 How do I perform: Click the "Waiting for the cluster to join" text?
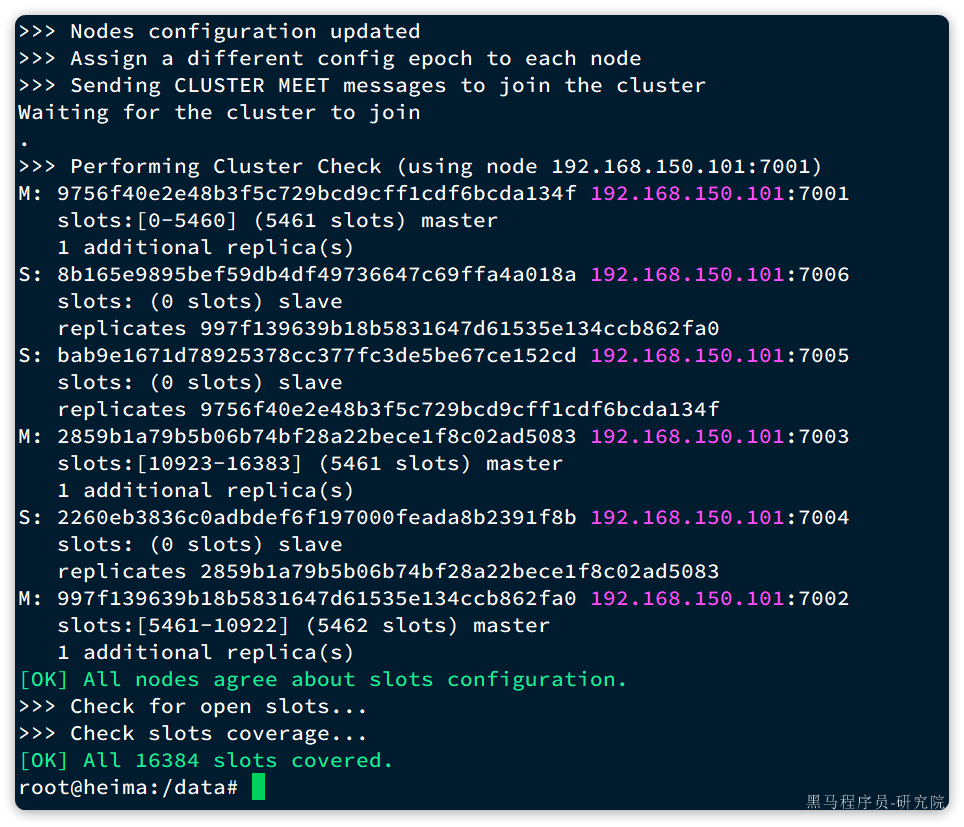pos(219,112)
